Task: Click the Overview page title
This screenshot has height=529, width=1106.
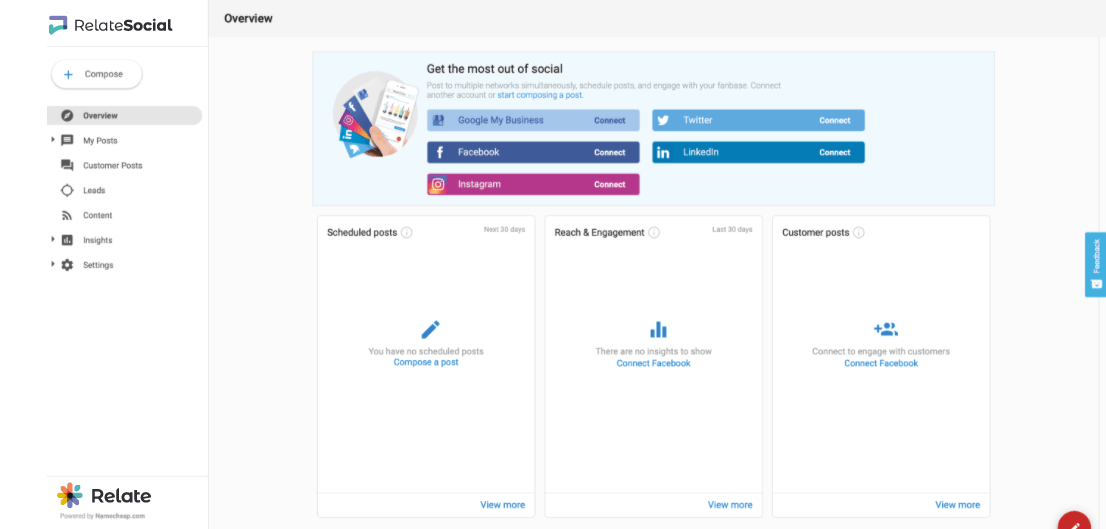Action: coord(248,18)
